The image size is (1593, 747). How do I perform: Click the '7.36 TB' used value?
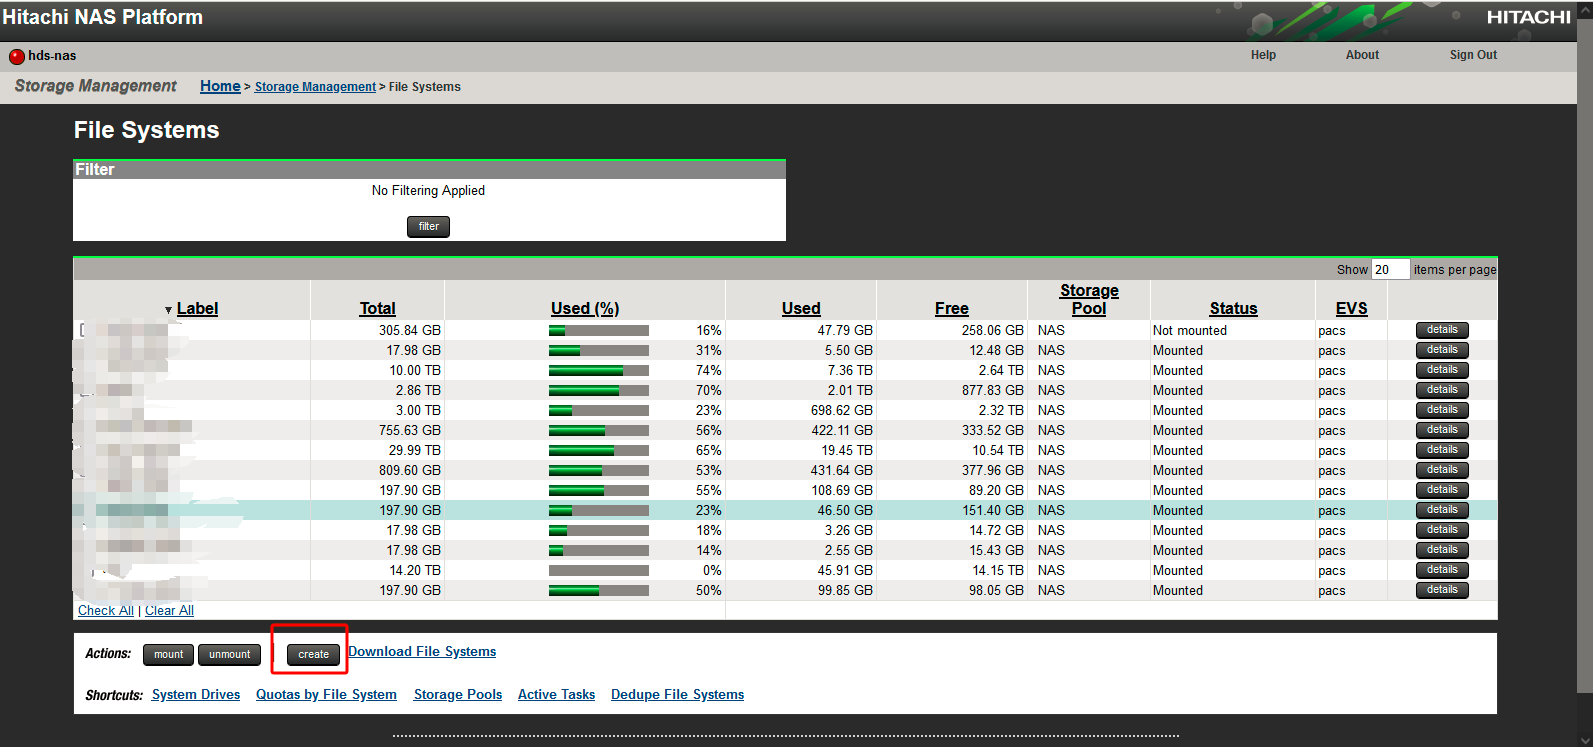[x=850, y=370]
